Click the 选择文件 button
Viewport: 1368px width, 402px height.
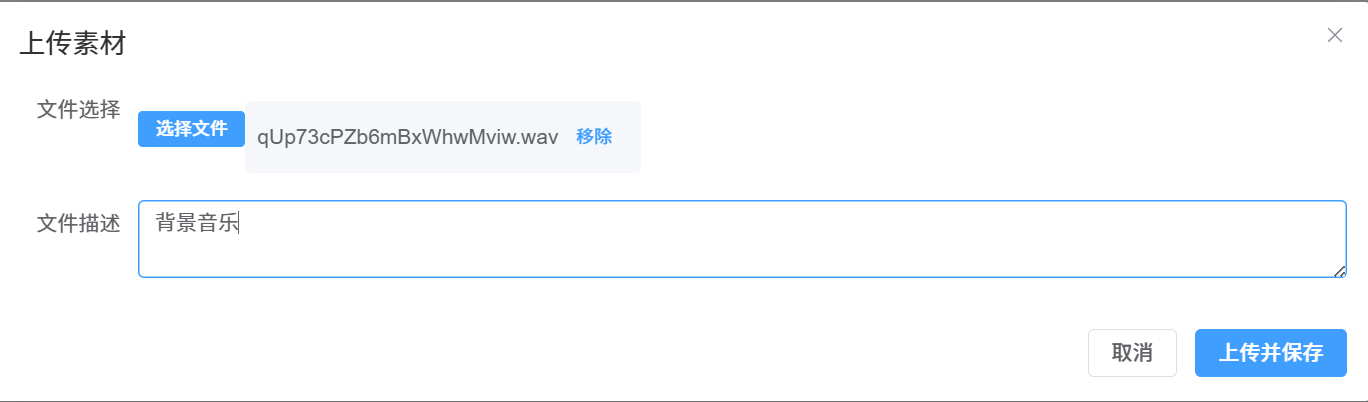point(191,129)
